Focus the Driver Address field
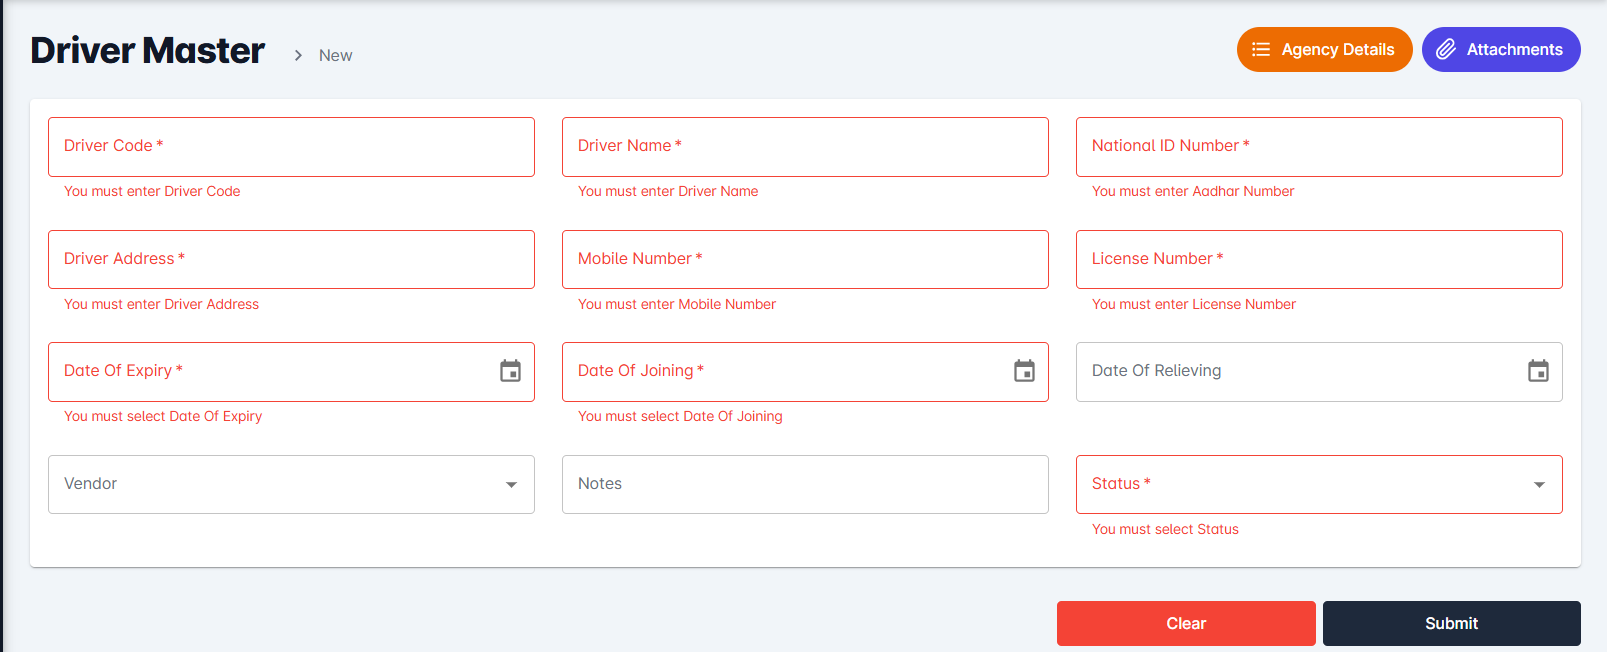The height and width of the screenshot is (652, 1607). [291, 260]
